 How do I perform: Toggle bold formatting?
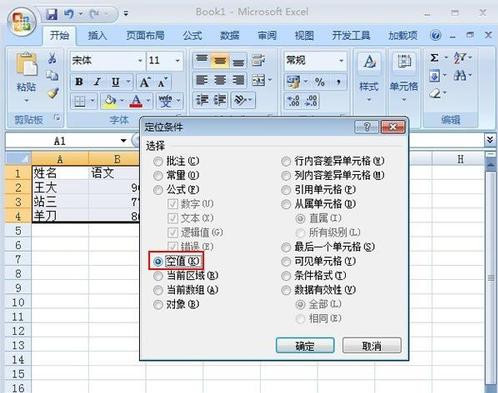click(79, 82)
